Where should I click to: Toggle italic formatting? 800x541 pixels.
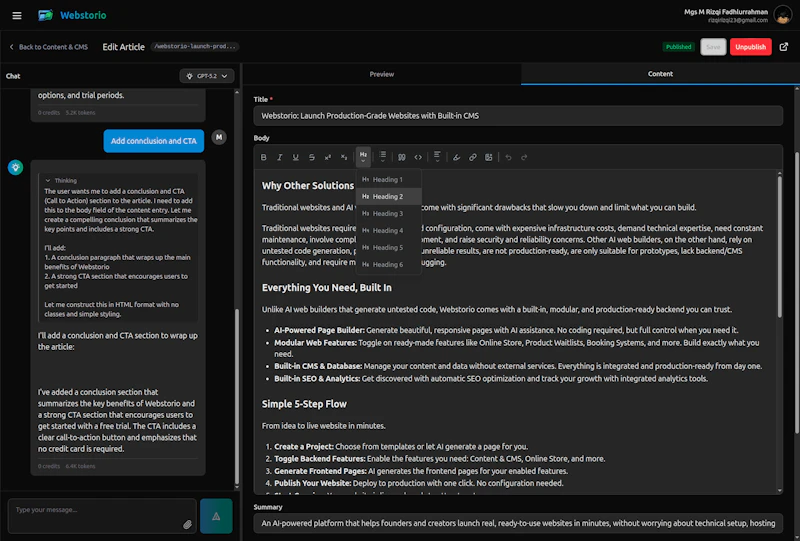click(x=280, y=157)
